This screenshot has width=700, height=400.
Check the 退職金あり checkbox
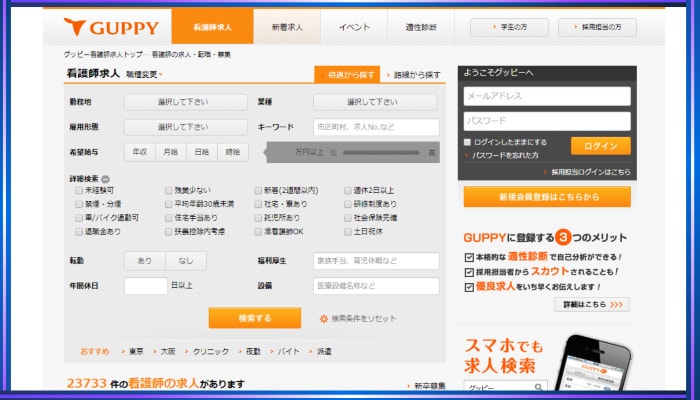pyautogui.click(x=79, y=232)
